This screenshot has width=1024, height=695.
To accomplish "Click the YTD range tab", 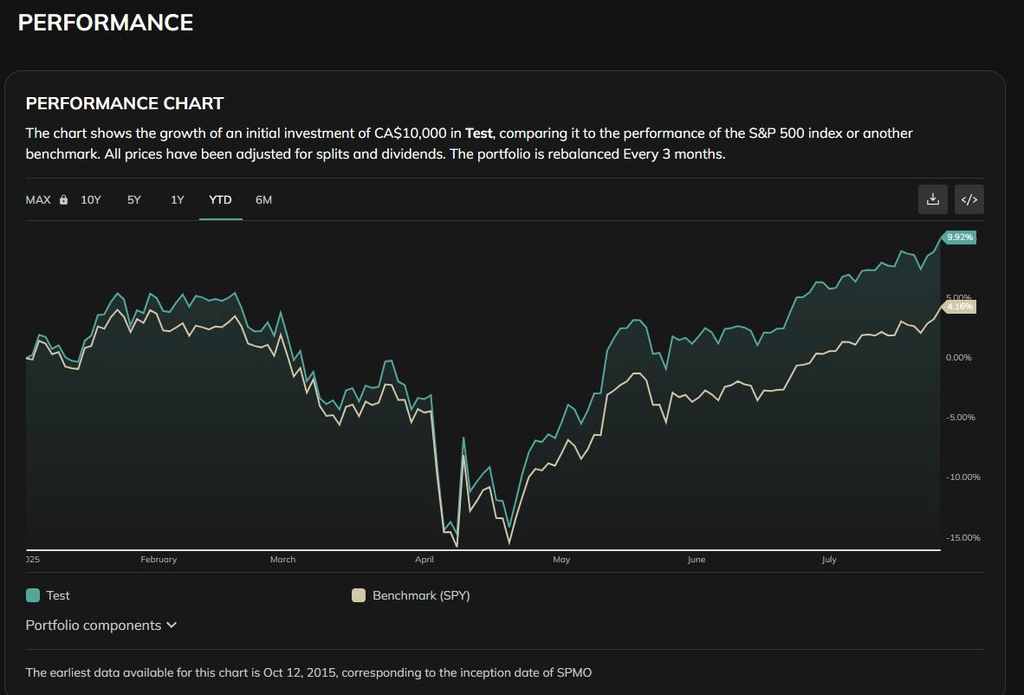I will click(220, 200).
